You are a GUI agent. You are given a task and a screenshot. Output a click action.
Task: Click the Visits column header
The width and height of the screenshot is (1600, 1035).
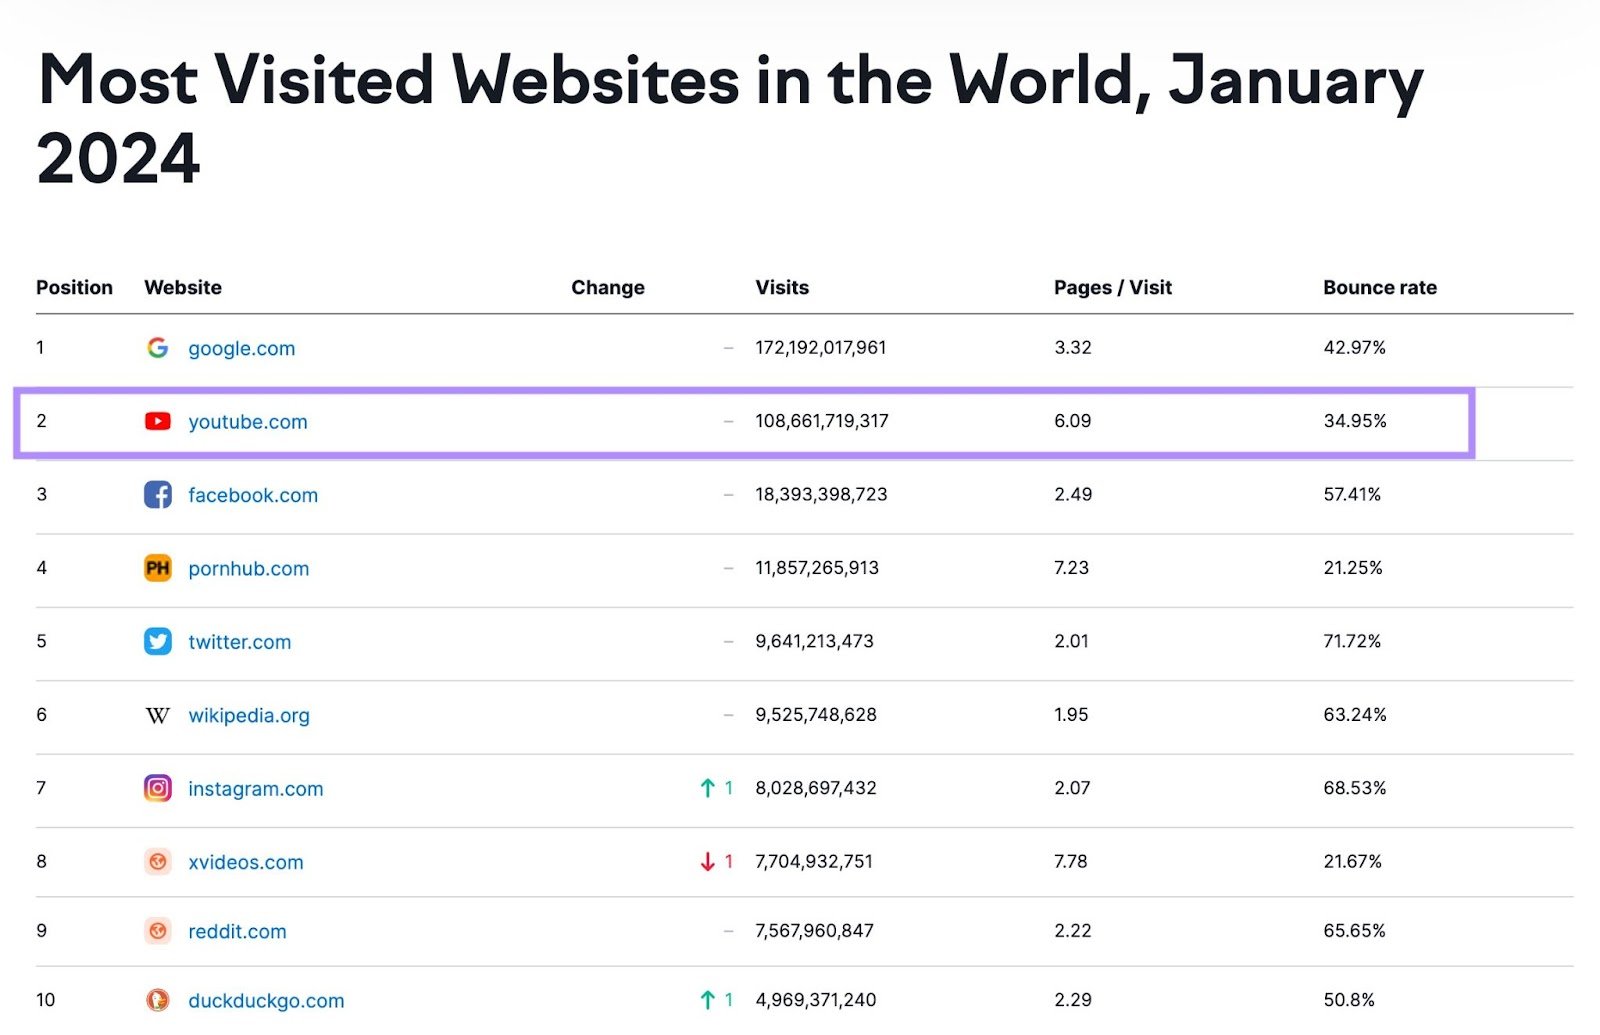click(782, 287)
